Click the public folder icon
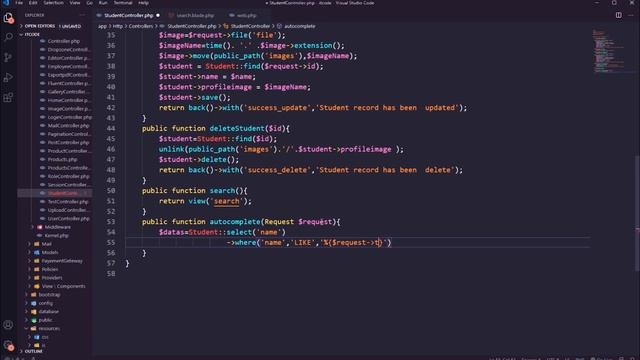Image resolution: width=640 pixels, height=360 pixels. coord(34,320)
